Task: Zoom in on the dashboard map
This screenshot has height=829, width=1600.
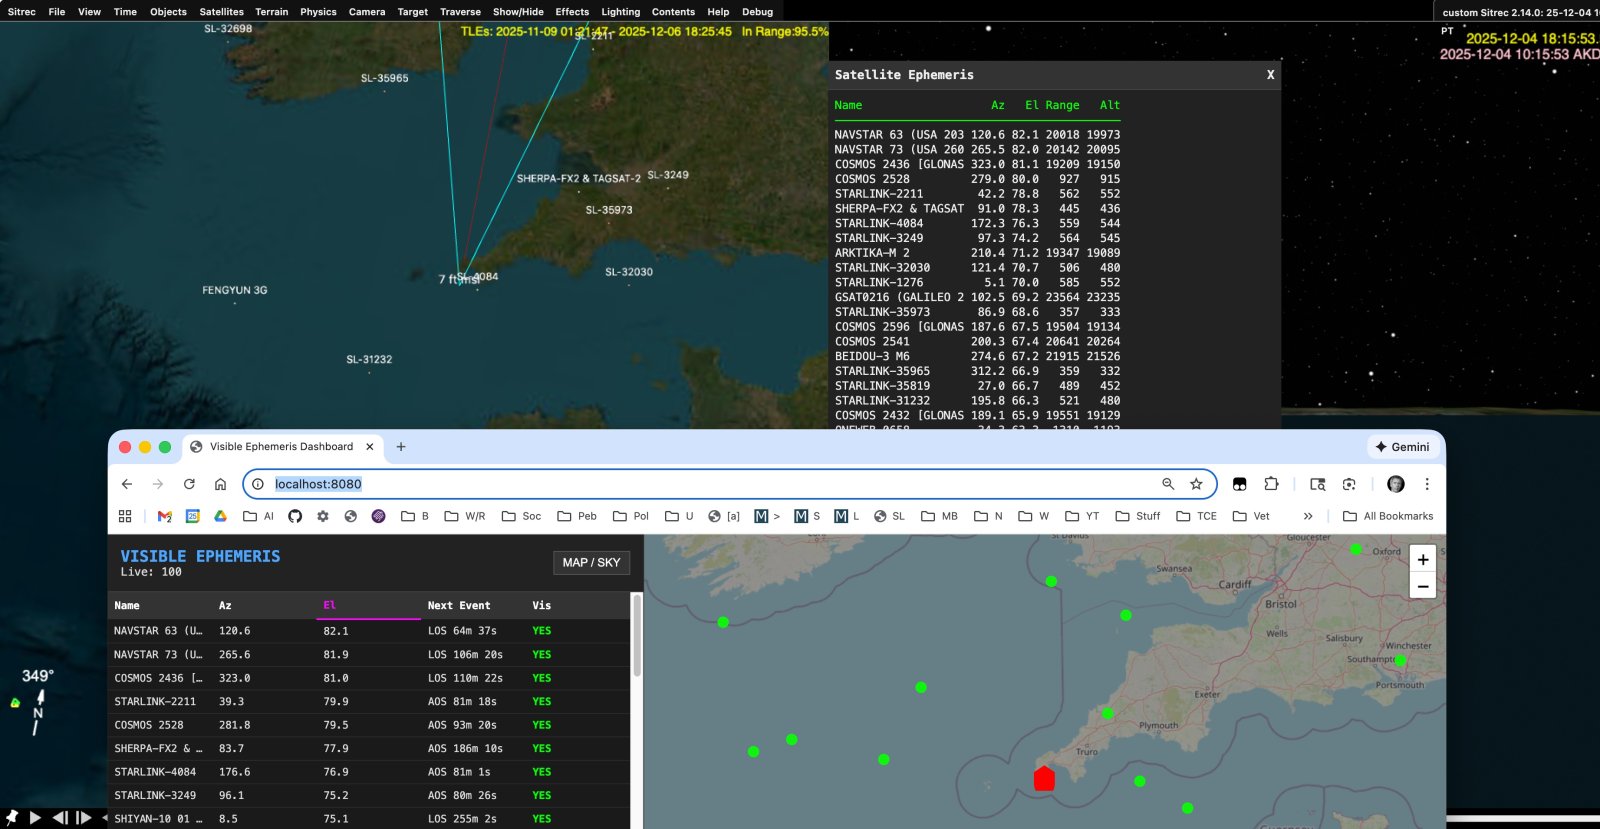Action: (1422, 559)
